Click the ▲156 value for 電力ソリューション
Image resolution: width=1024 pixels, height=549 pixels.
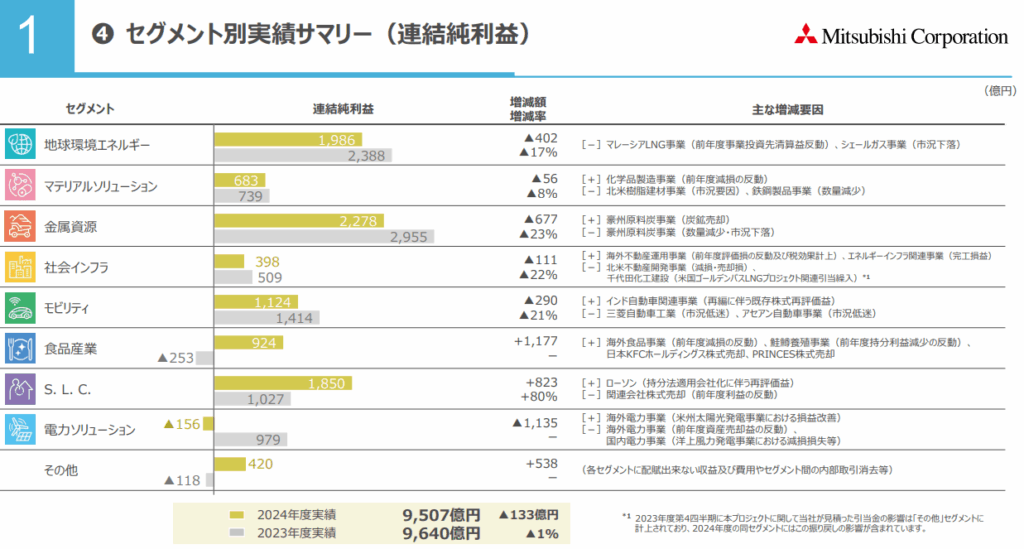coord(182,424)
